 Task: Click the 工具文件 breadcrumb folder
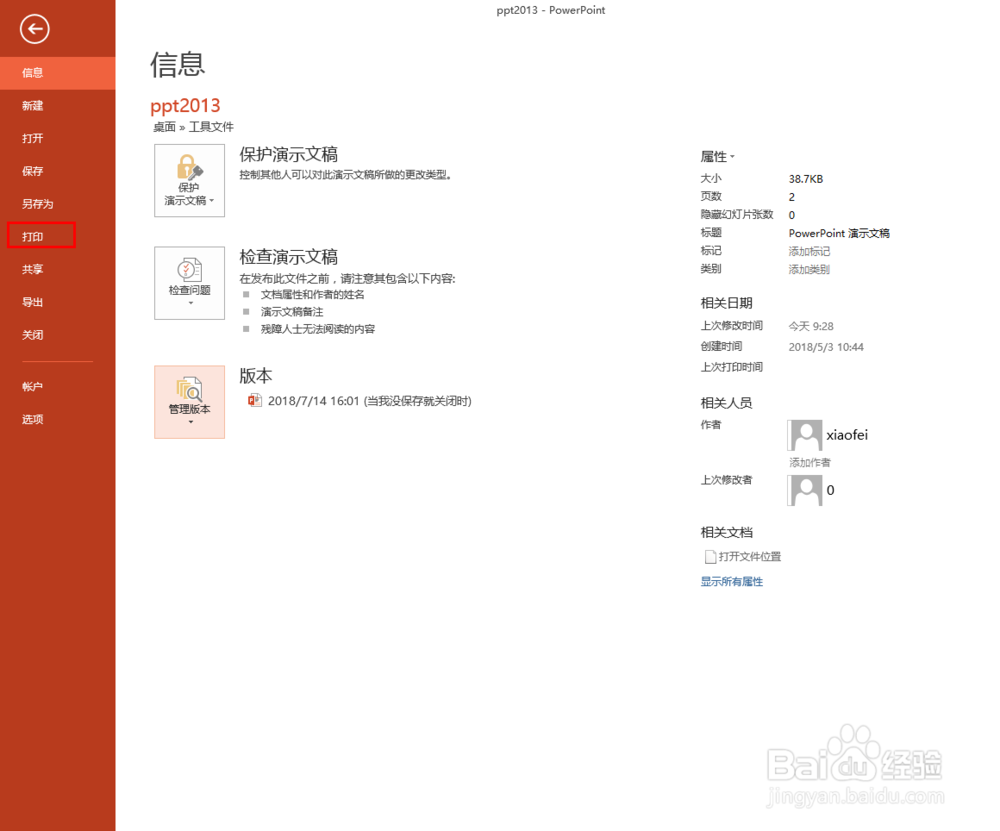(211, 127)
